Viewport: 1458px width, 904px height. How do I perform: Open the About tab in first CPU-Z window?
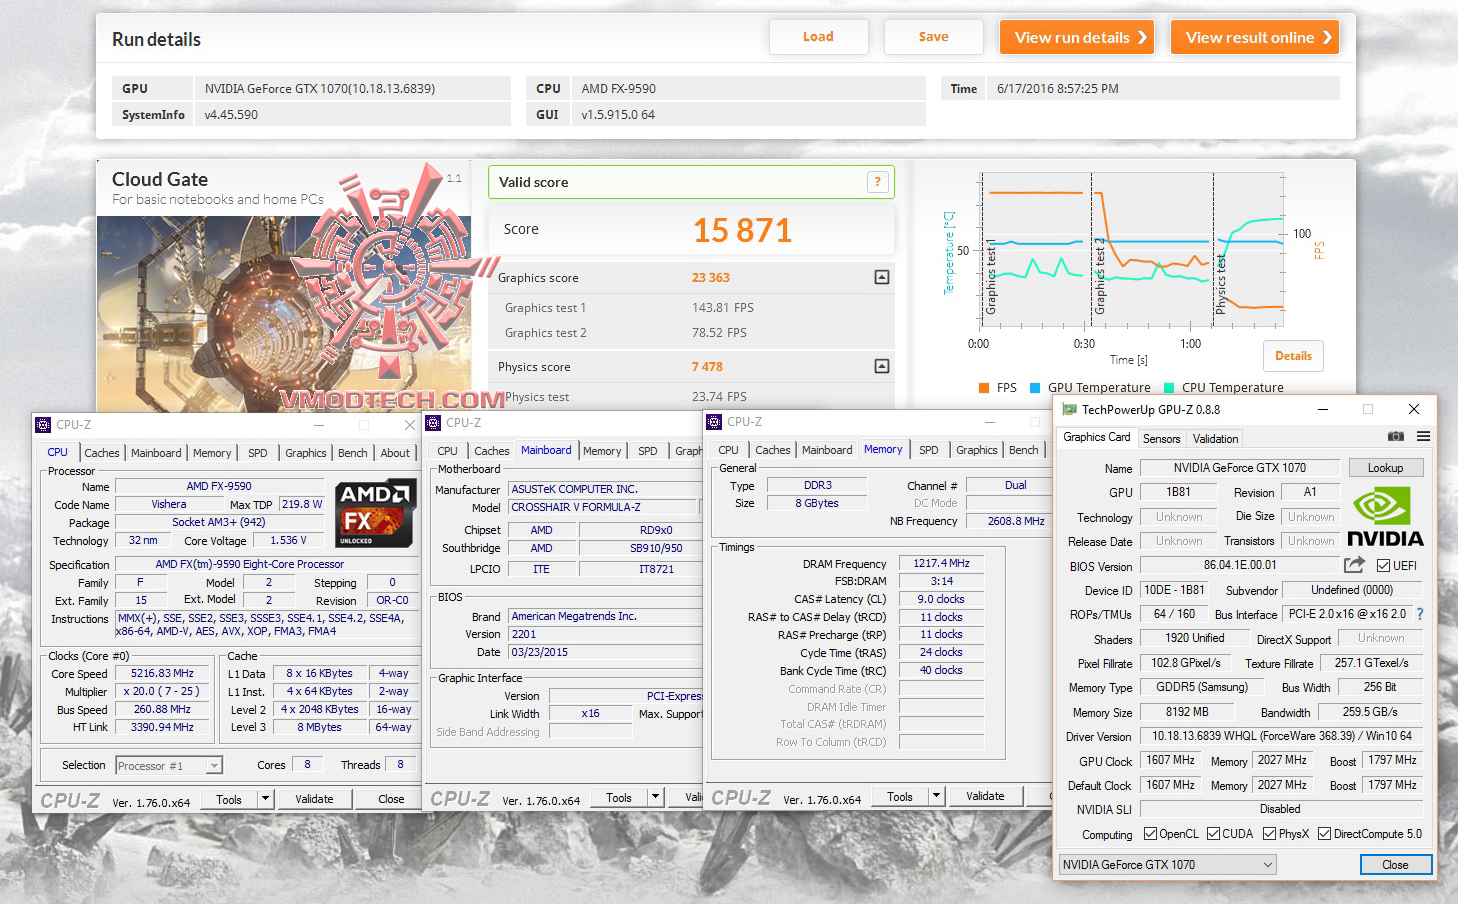tap(395, 453)
